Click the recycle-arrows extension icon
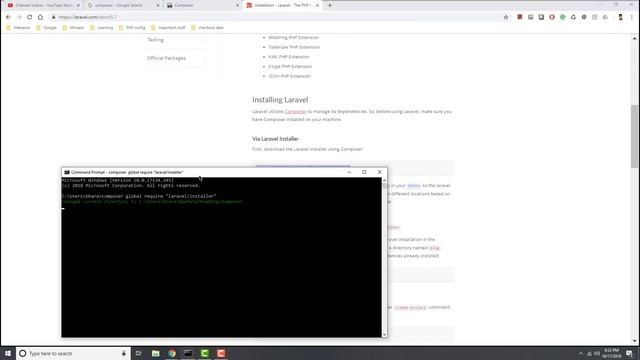The image size is (640, 360). 573,17
